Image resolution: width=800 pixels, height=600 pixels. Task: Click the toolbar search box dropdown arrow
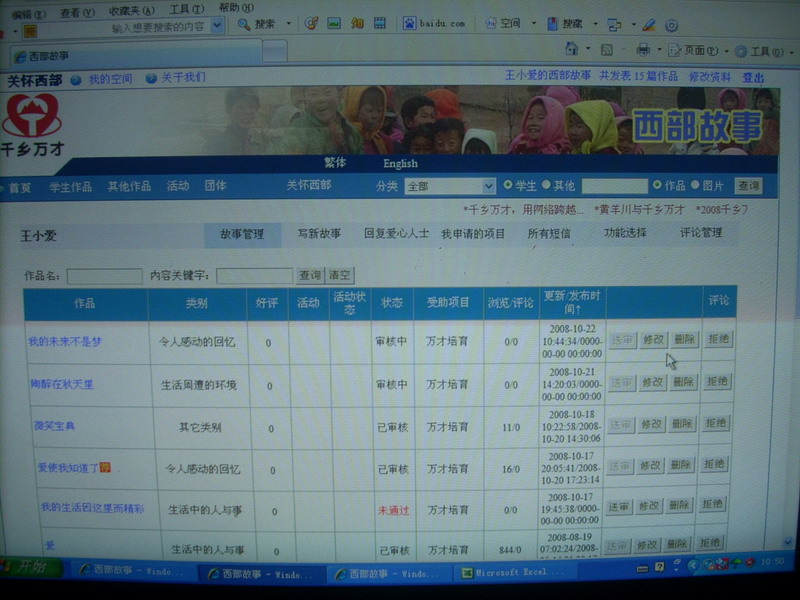[x=217, y=25]
